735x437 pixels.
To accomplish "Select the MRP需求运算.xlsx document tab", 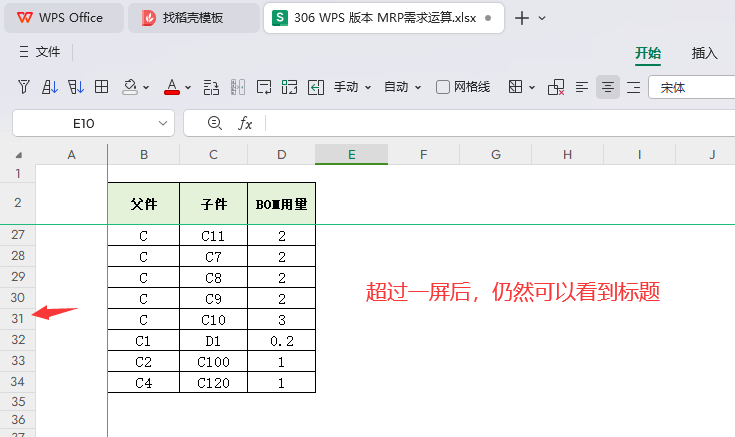I will (x=383, y=18).
